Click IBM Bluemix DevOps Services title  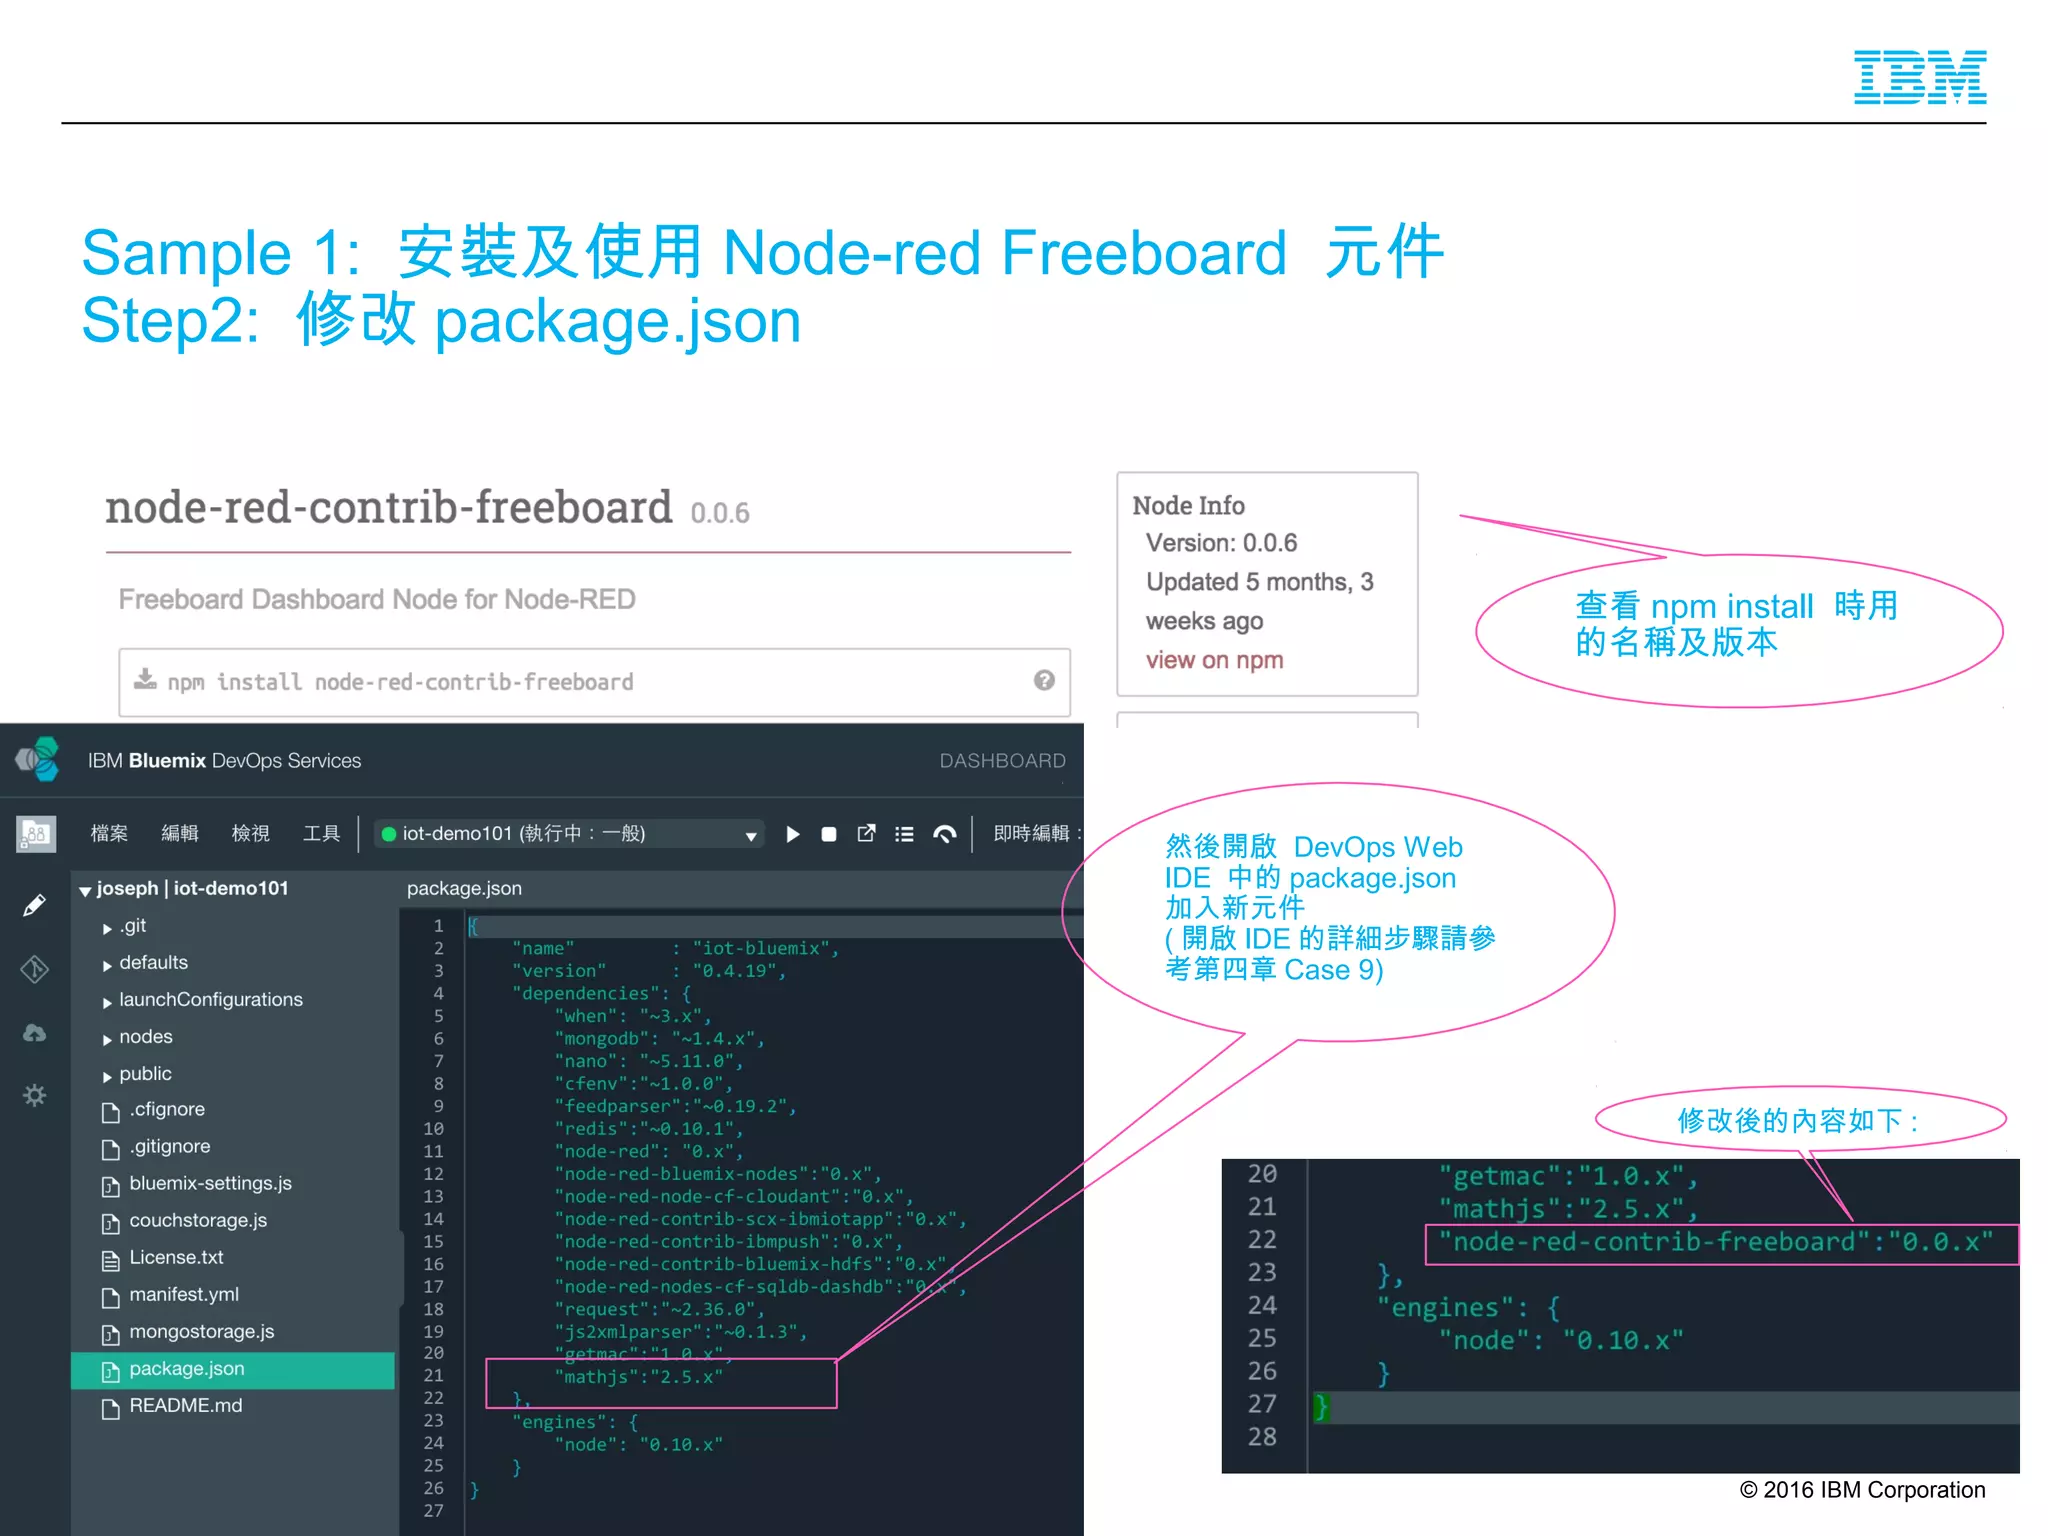[x=224, y=761]
